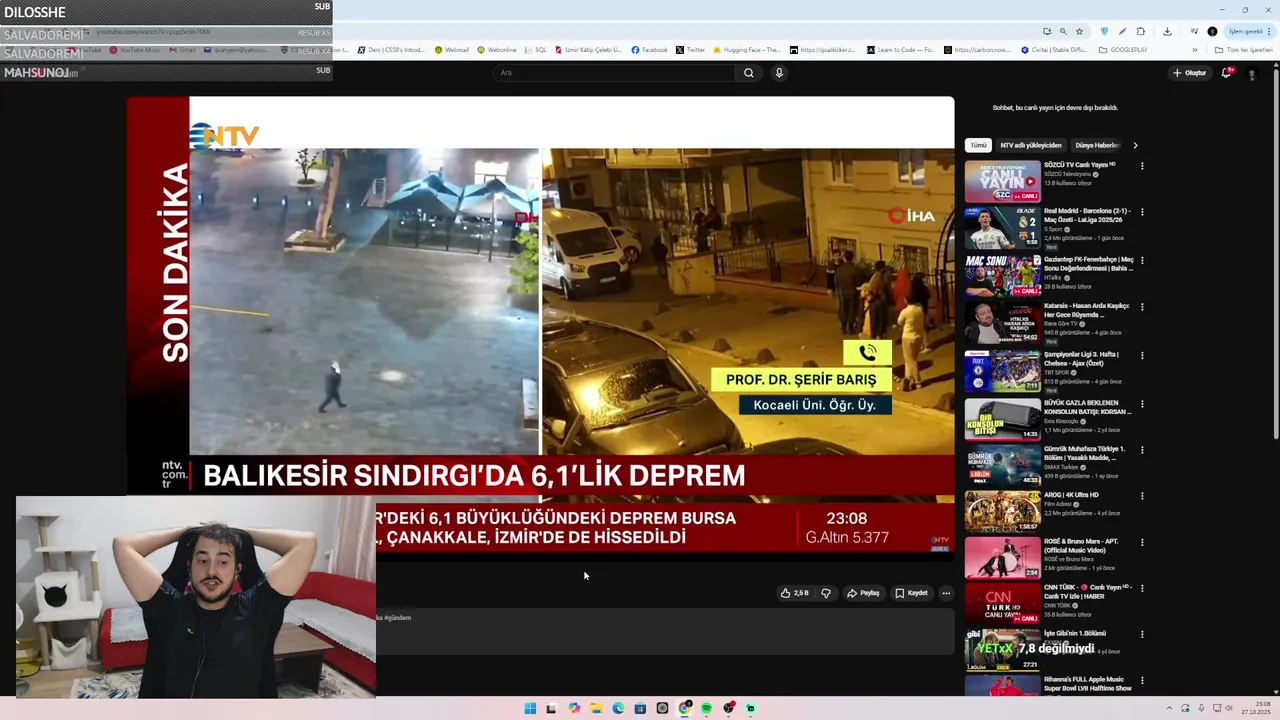The width and height of the screenshot is (1280, 720).
Task: Open the Chrome profile avatar
Action: 1213,31
